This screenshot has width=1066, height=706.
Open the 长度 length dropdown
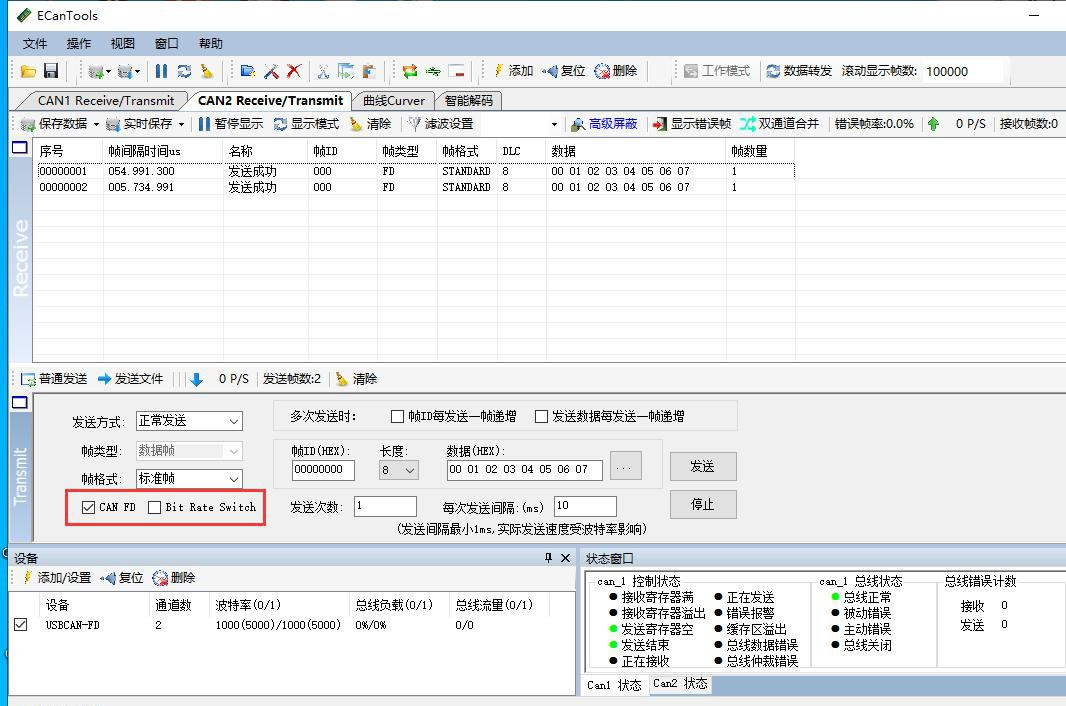(x=398, y=470)
